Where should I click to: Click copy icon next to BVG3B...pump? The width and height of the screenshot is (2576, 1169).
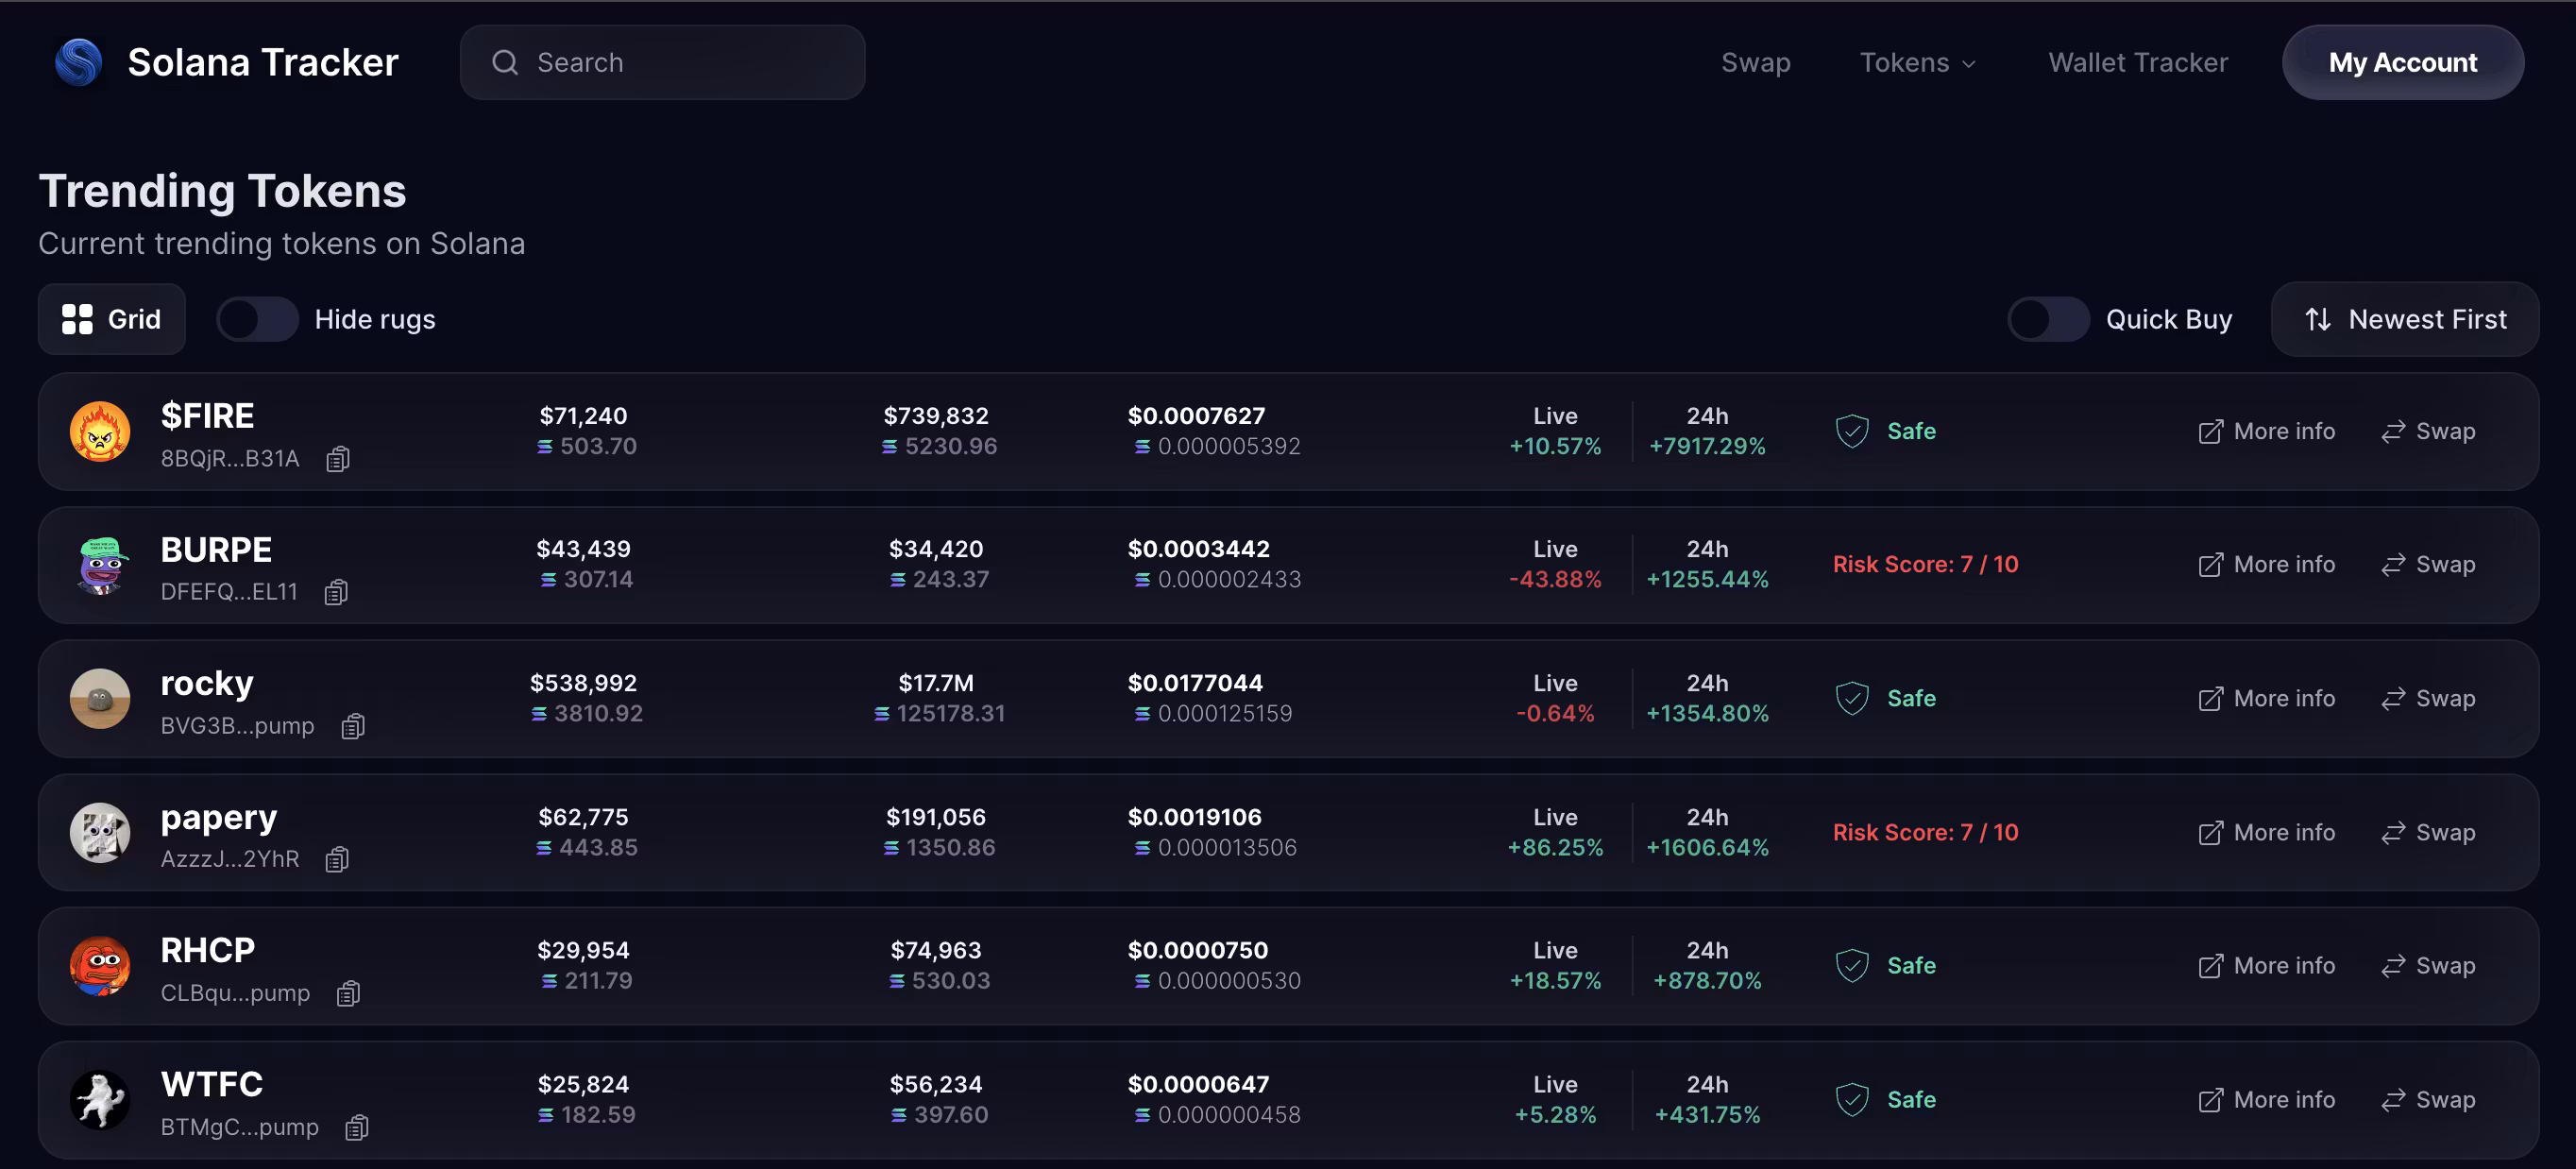click(353, 726)
